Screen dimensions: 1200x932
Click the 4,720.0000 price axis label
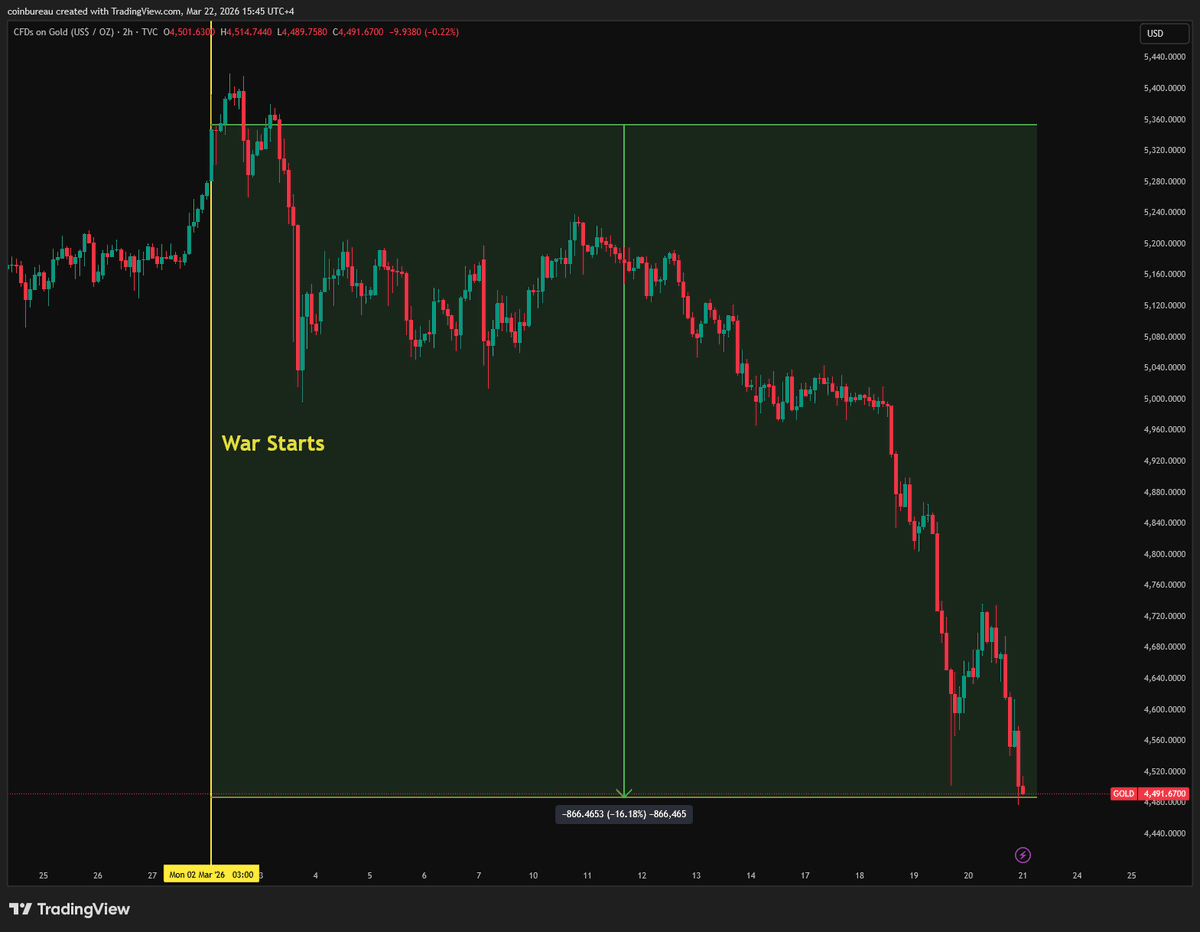(1165, 616)
